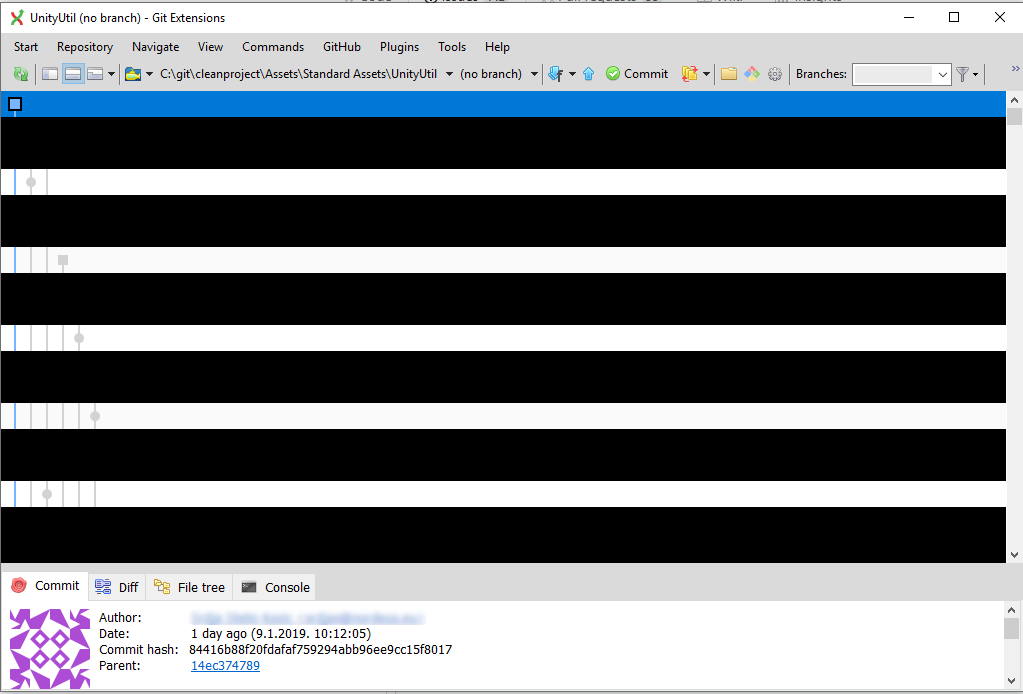1023x694 pixels.
Task: Toggle the left-pane layout view
Action: tap(48, 74)
